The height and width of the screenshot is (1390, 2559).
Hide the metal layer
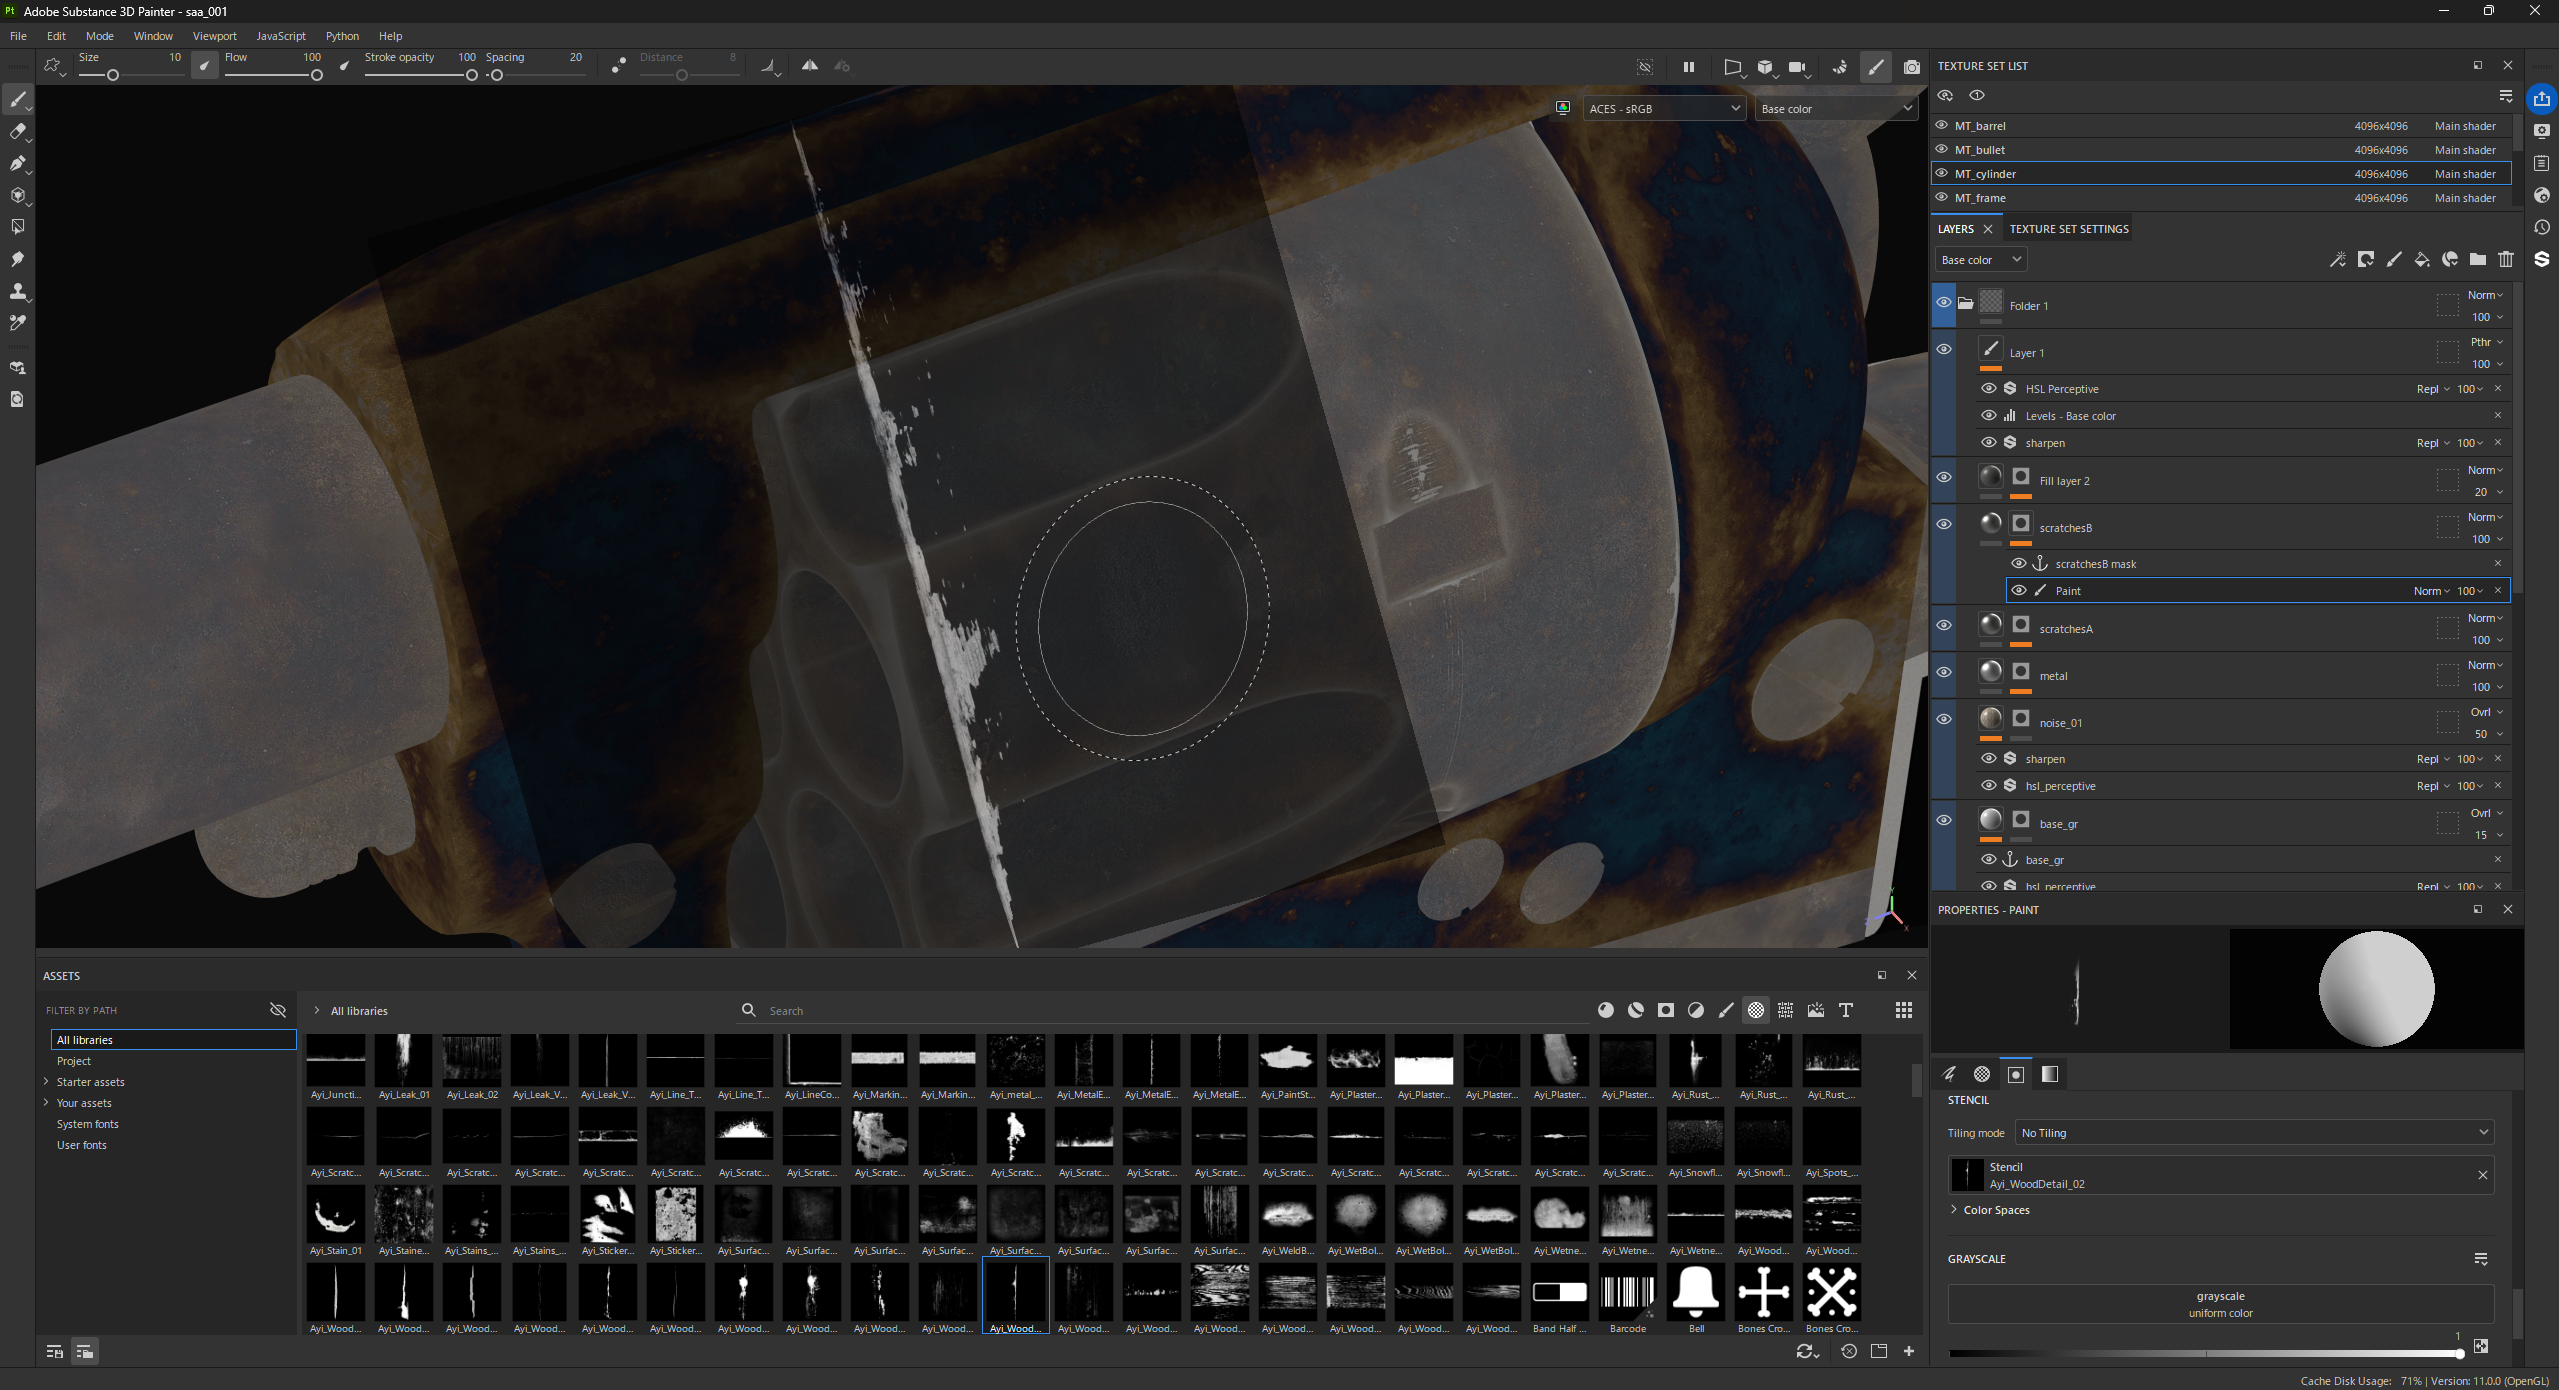tap(1943, 672)
